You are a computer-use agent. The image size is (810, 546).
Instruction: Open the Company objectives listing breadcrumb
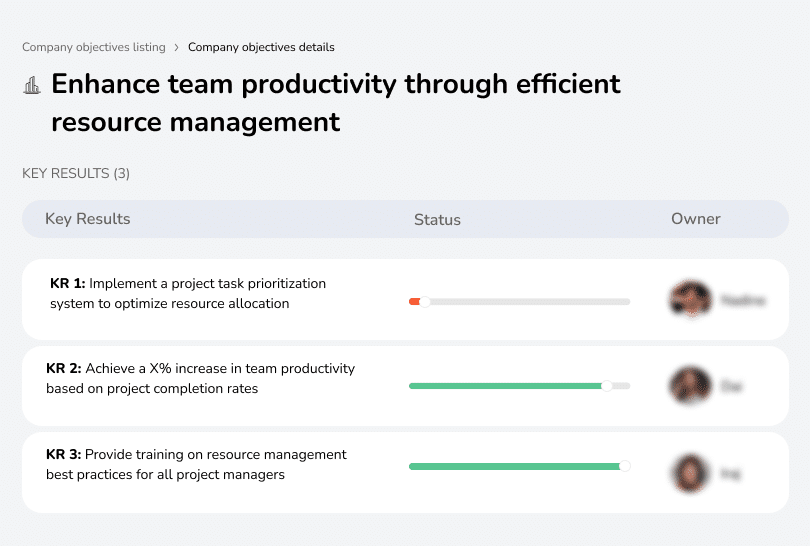click(94, 47)
